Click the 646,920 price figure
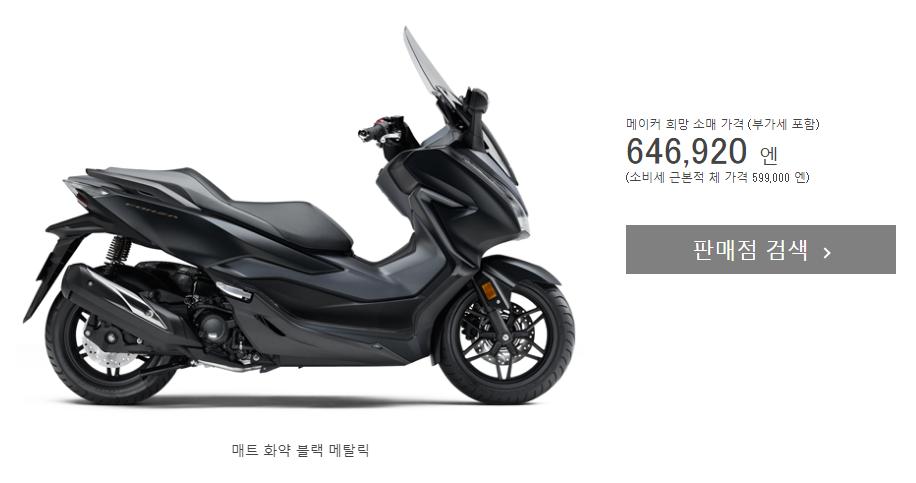 point(686,152)
